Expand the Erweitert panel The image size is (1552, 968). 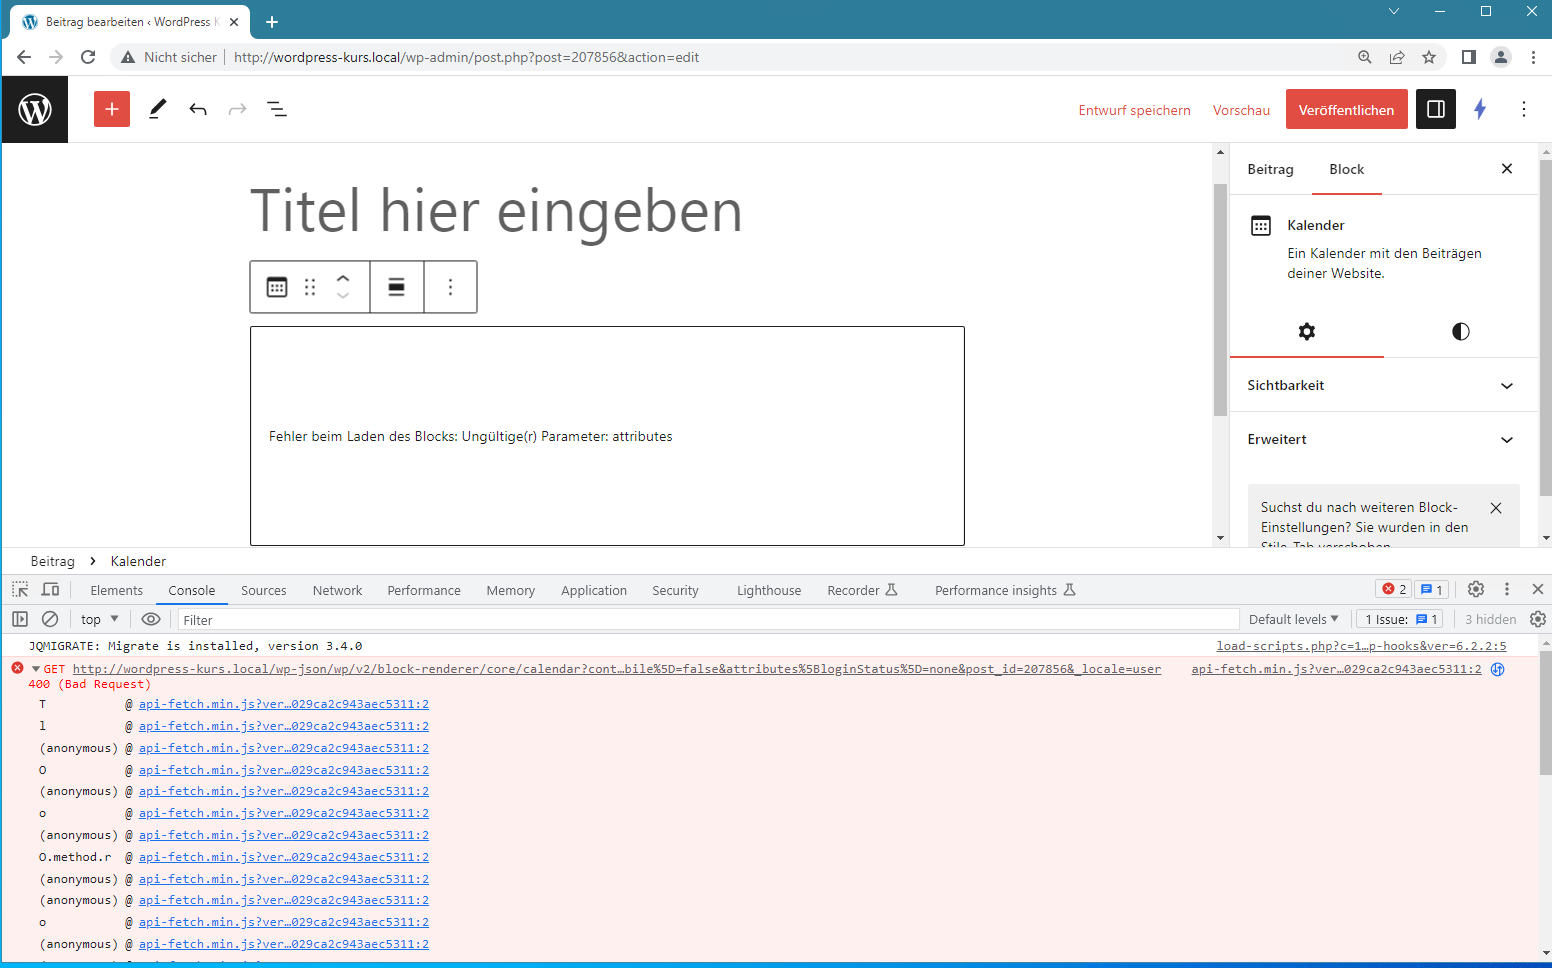pos(1383,439)
